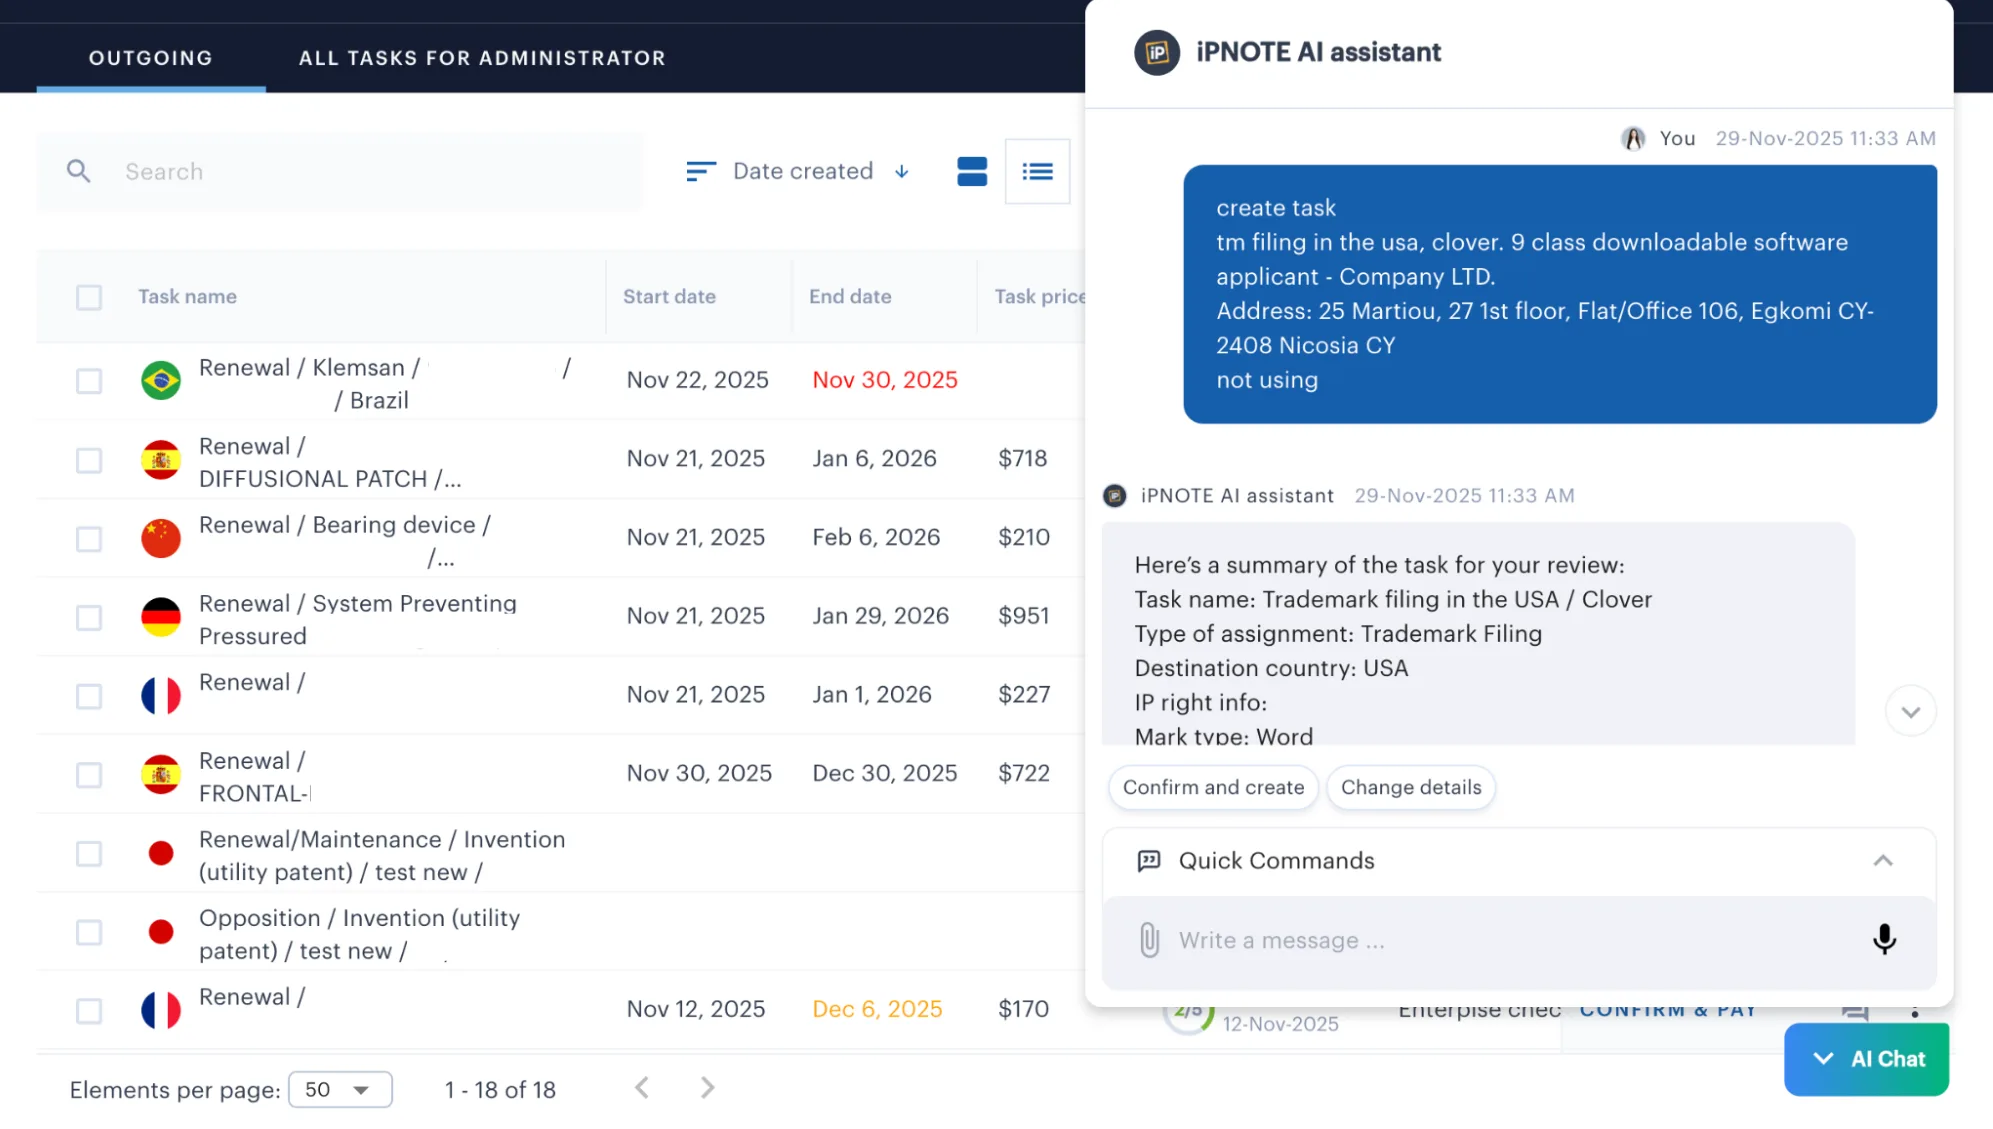The height and width of the screenshot is (1129, 1993).
Task: Check the Renewal Klemsan Brazil task row
Action: point(89,381)
